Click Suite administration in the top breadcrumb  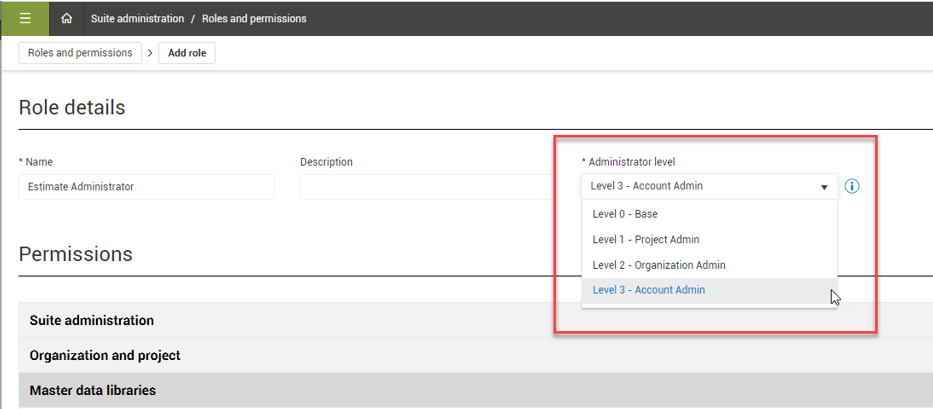pos(137,18)
